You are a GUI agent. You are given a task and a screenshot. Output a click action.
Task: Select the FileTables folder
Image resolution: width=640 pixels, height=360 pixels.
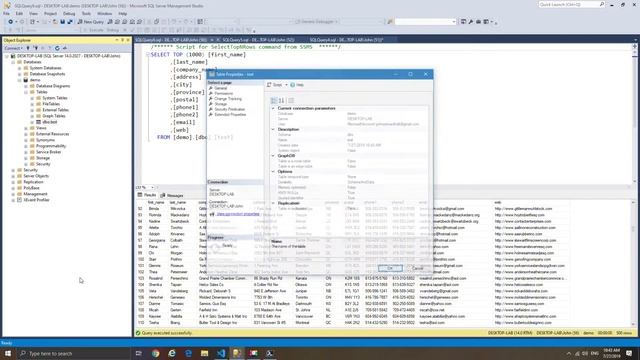pos(51,104)
